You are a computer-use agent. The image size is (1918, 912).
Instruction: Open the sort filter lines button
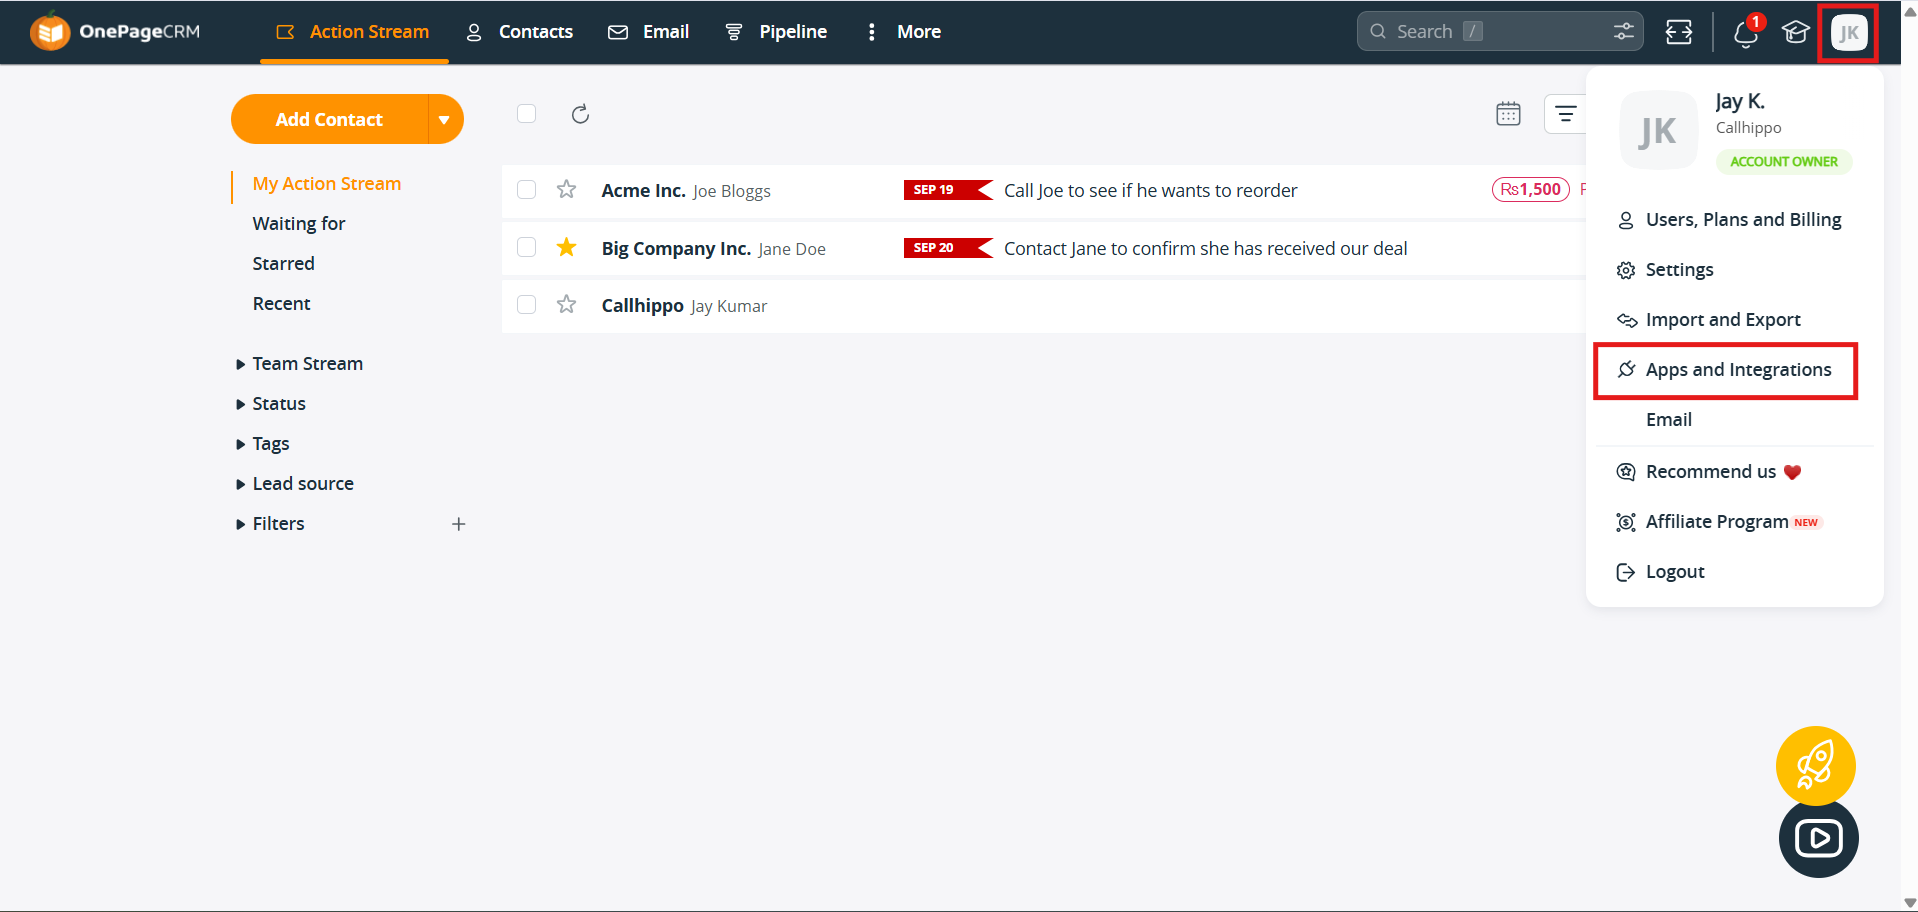point(1566,114)
